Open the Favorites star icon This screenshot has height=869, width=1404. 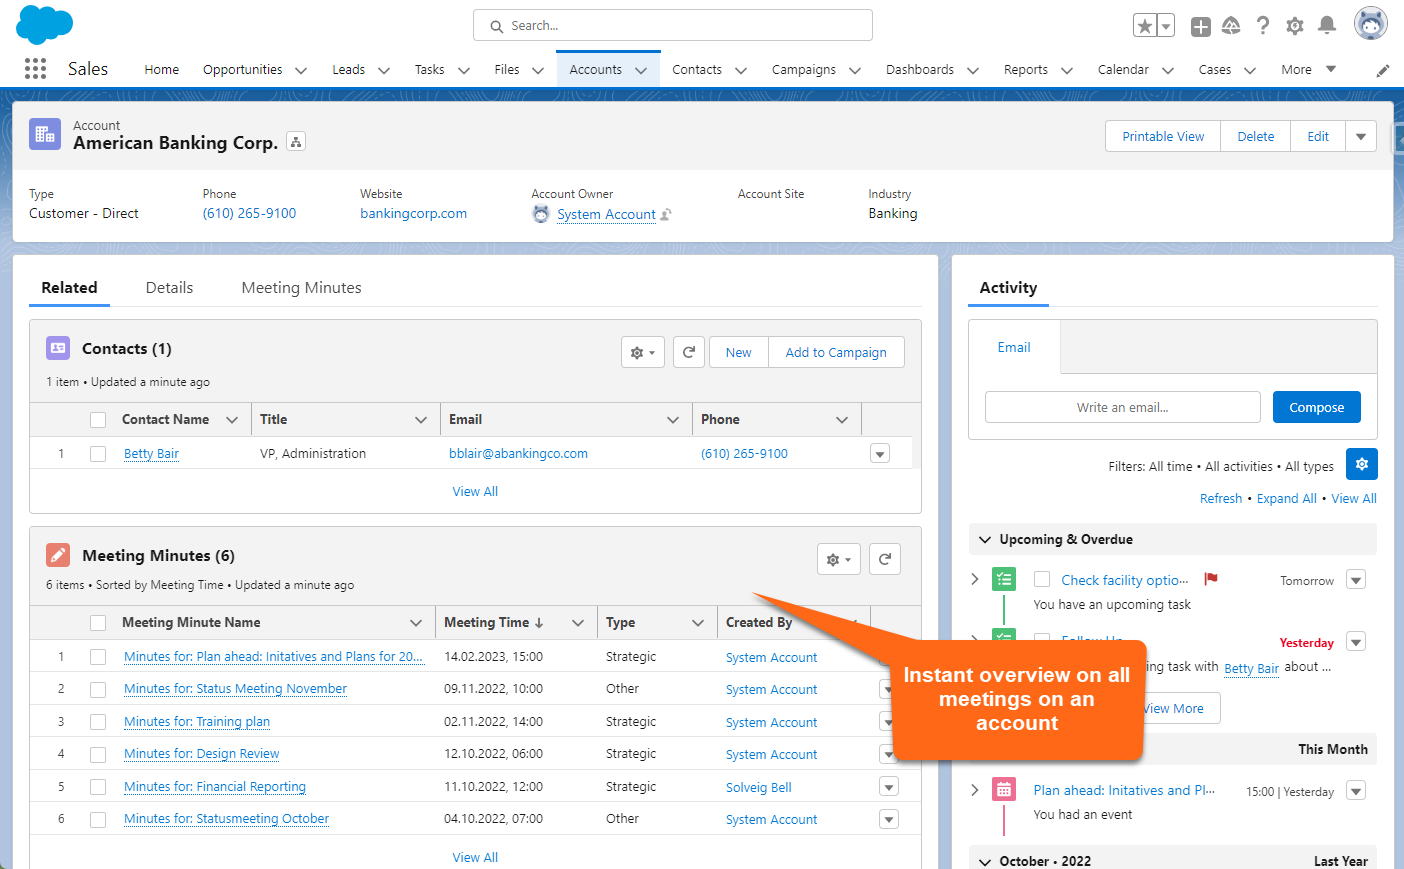[x=1145, y=26]
